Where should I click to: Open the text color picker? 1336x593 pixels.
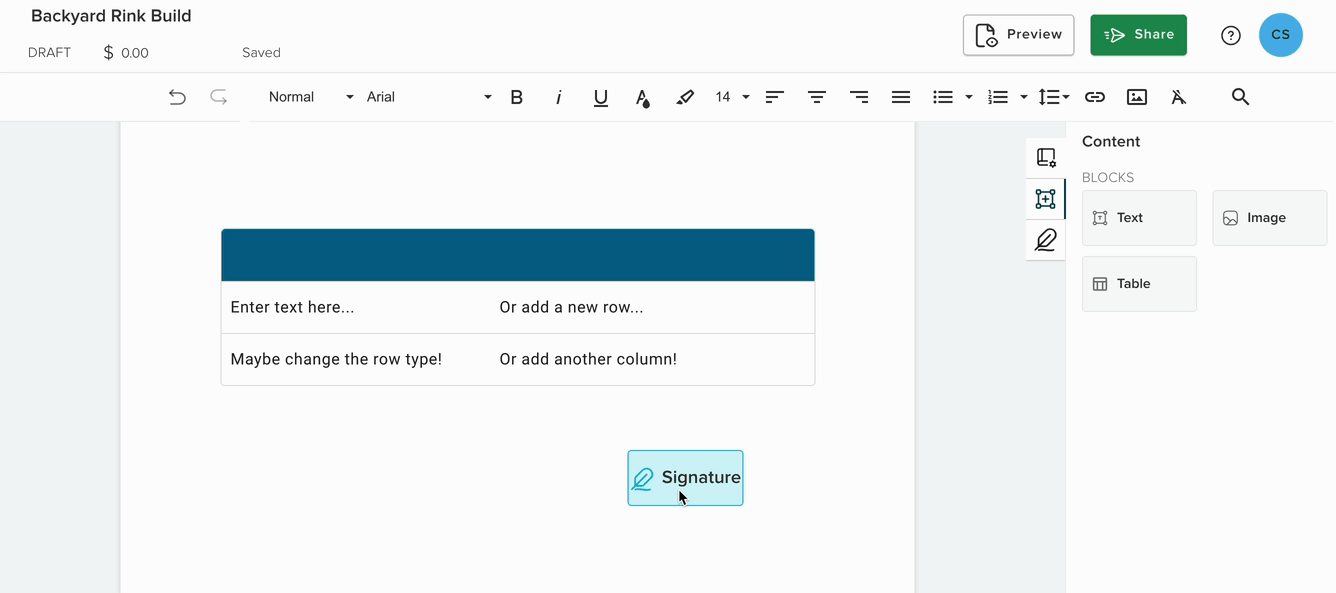tap(643, 97)
